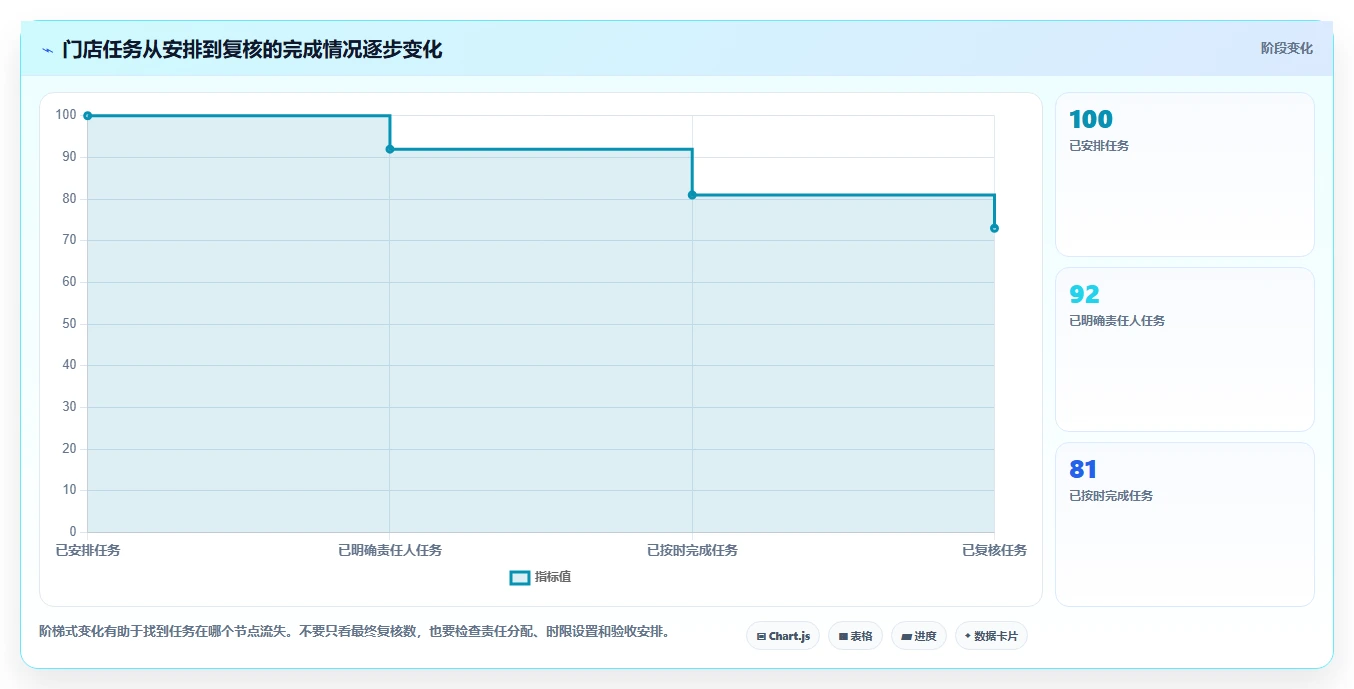Click the 表格 tag pill
Viewport: 1354px width, 689px height.
[x=855, y=636]
